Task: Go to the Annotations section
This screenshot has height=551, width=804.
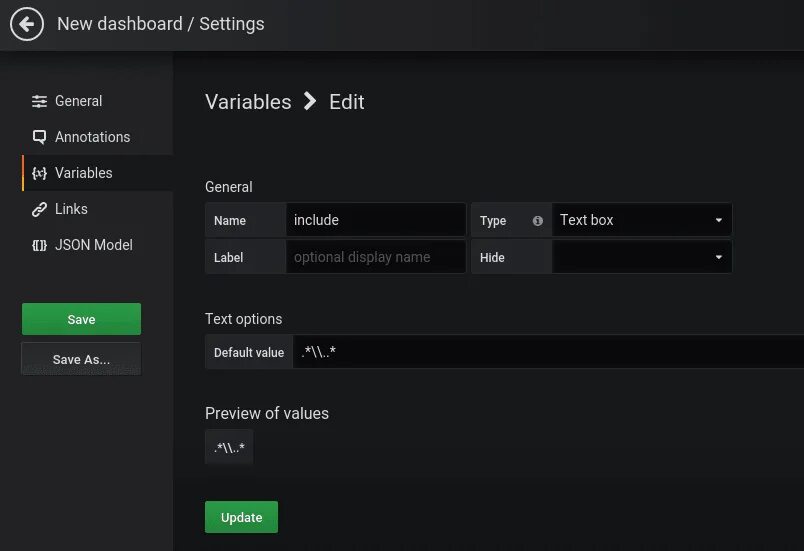Action: click(92, 137)
